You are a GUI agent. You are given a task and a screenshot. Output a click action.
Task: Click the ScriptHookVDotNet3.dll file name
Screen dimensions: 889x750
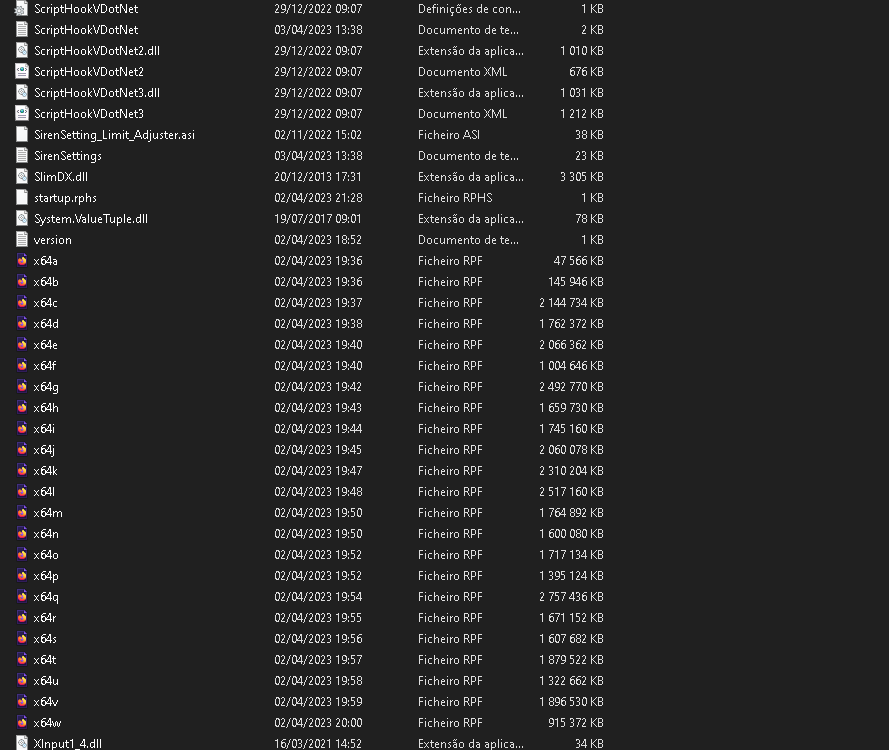tap(96, 93)
